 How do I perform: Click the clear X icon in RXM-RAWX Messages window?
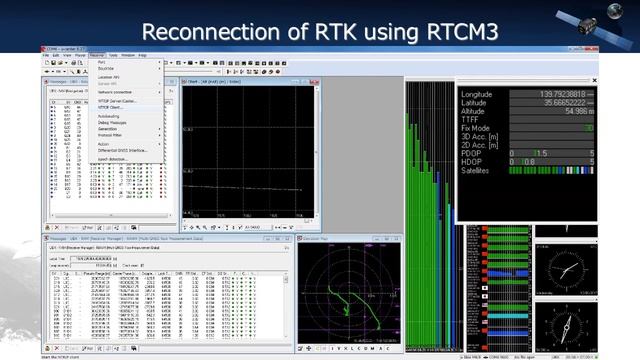(x=57, y=348)
